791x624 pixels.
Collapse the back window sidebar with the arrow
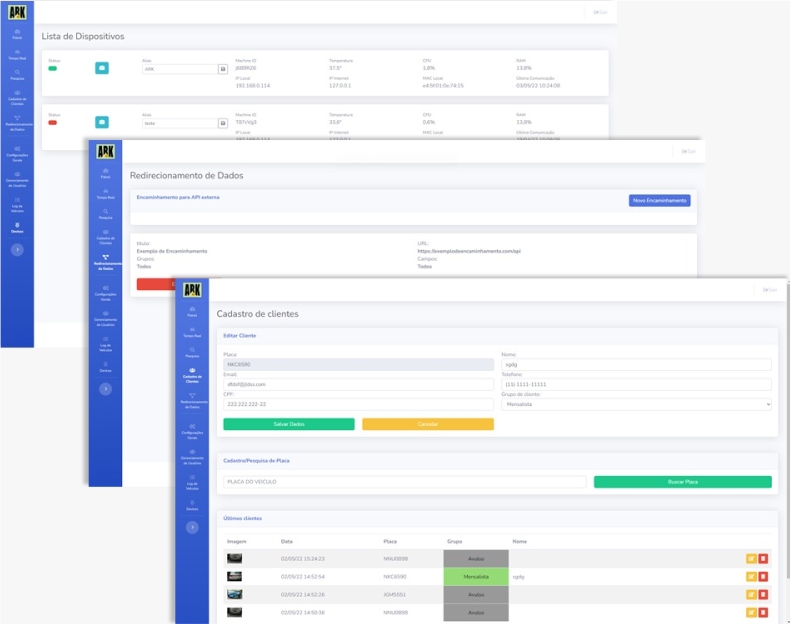(17, 250)
